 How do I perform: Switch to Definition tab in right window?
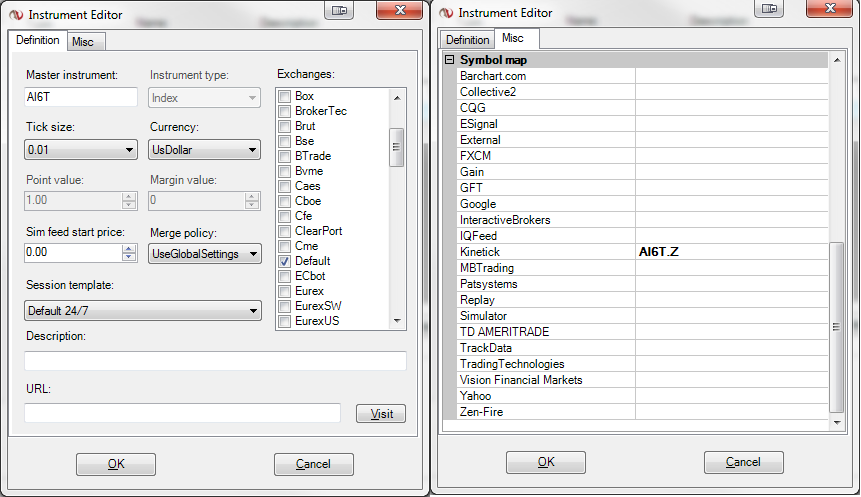pyautogui.click(x=467, y=40)
